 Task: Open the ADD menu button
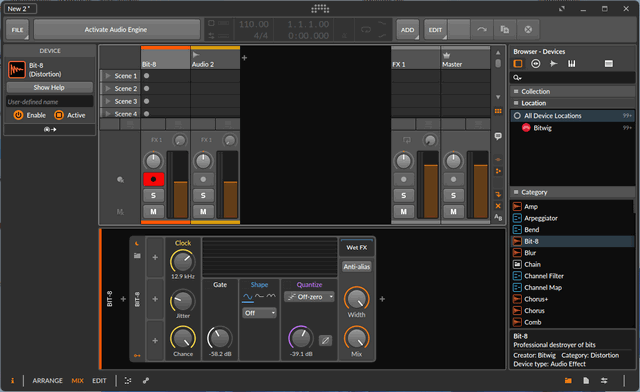pos(407,30)
